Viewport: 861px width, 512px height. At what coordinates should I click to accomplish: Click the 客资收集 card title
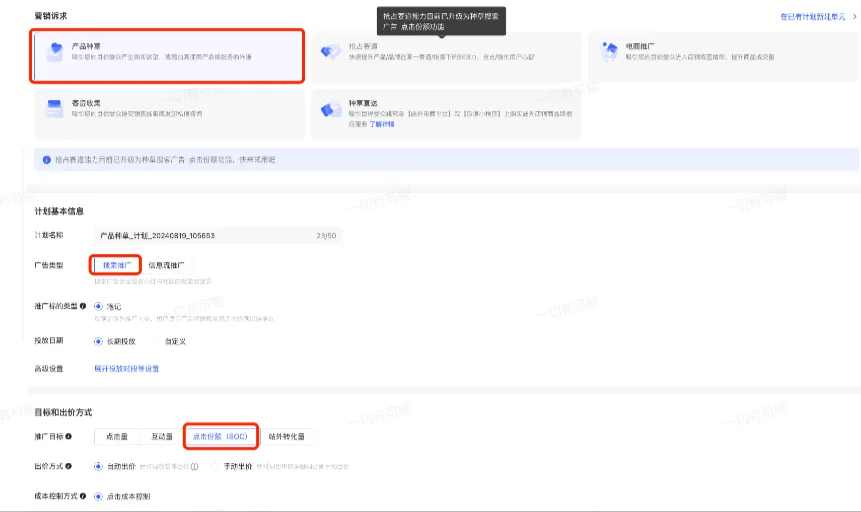tap(86, 103)
